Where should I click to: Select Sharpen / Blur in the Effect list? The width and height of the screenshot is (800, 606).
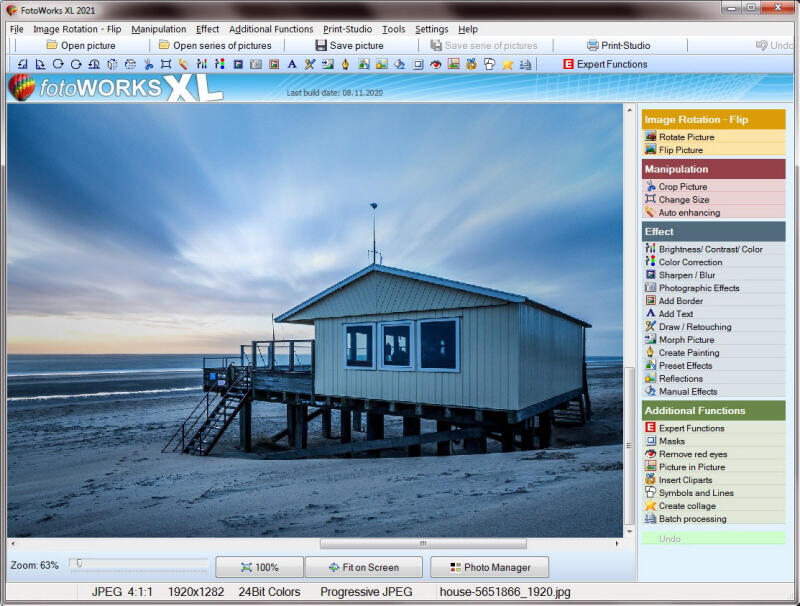(686, 275)
